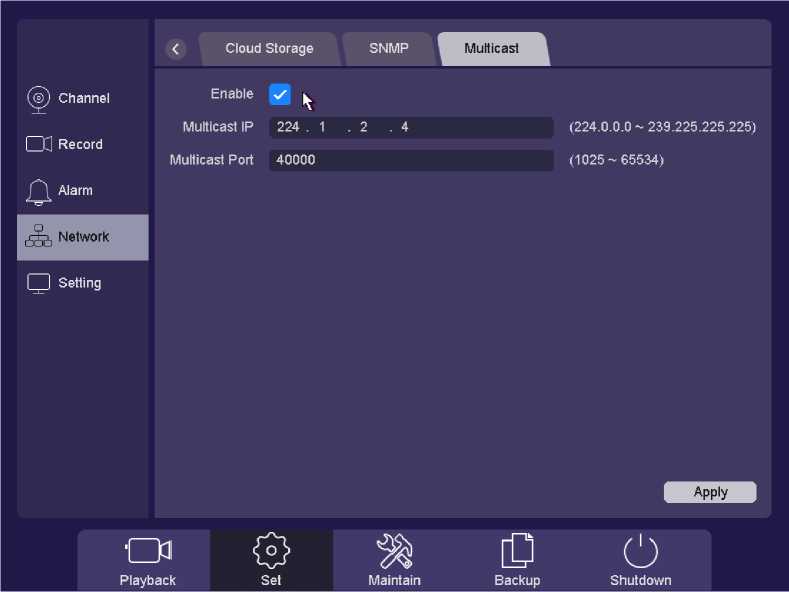Screen dimensions: 789x592
Task: Select the Record camcorder icon
Action: (39, 145)
